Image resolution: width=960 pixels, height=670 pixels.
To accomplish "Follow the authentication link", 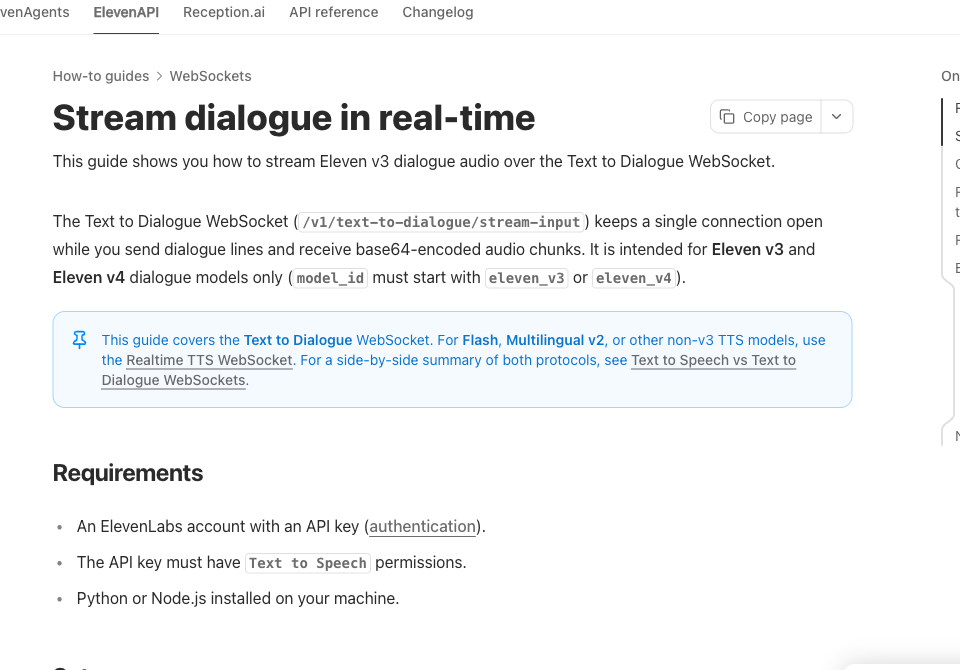I will pyautogui.click(x=422, y=527).
